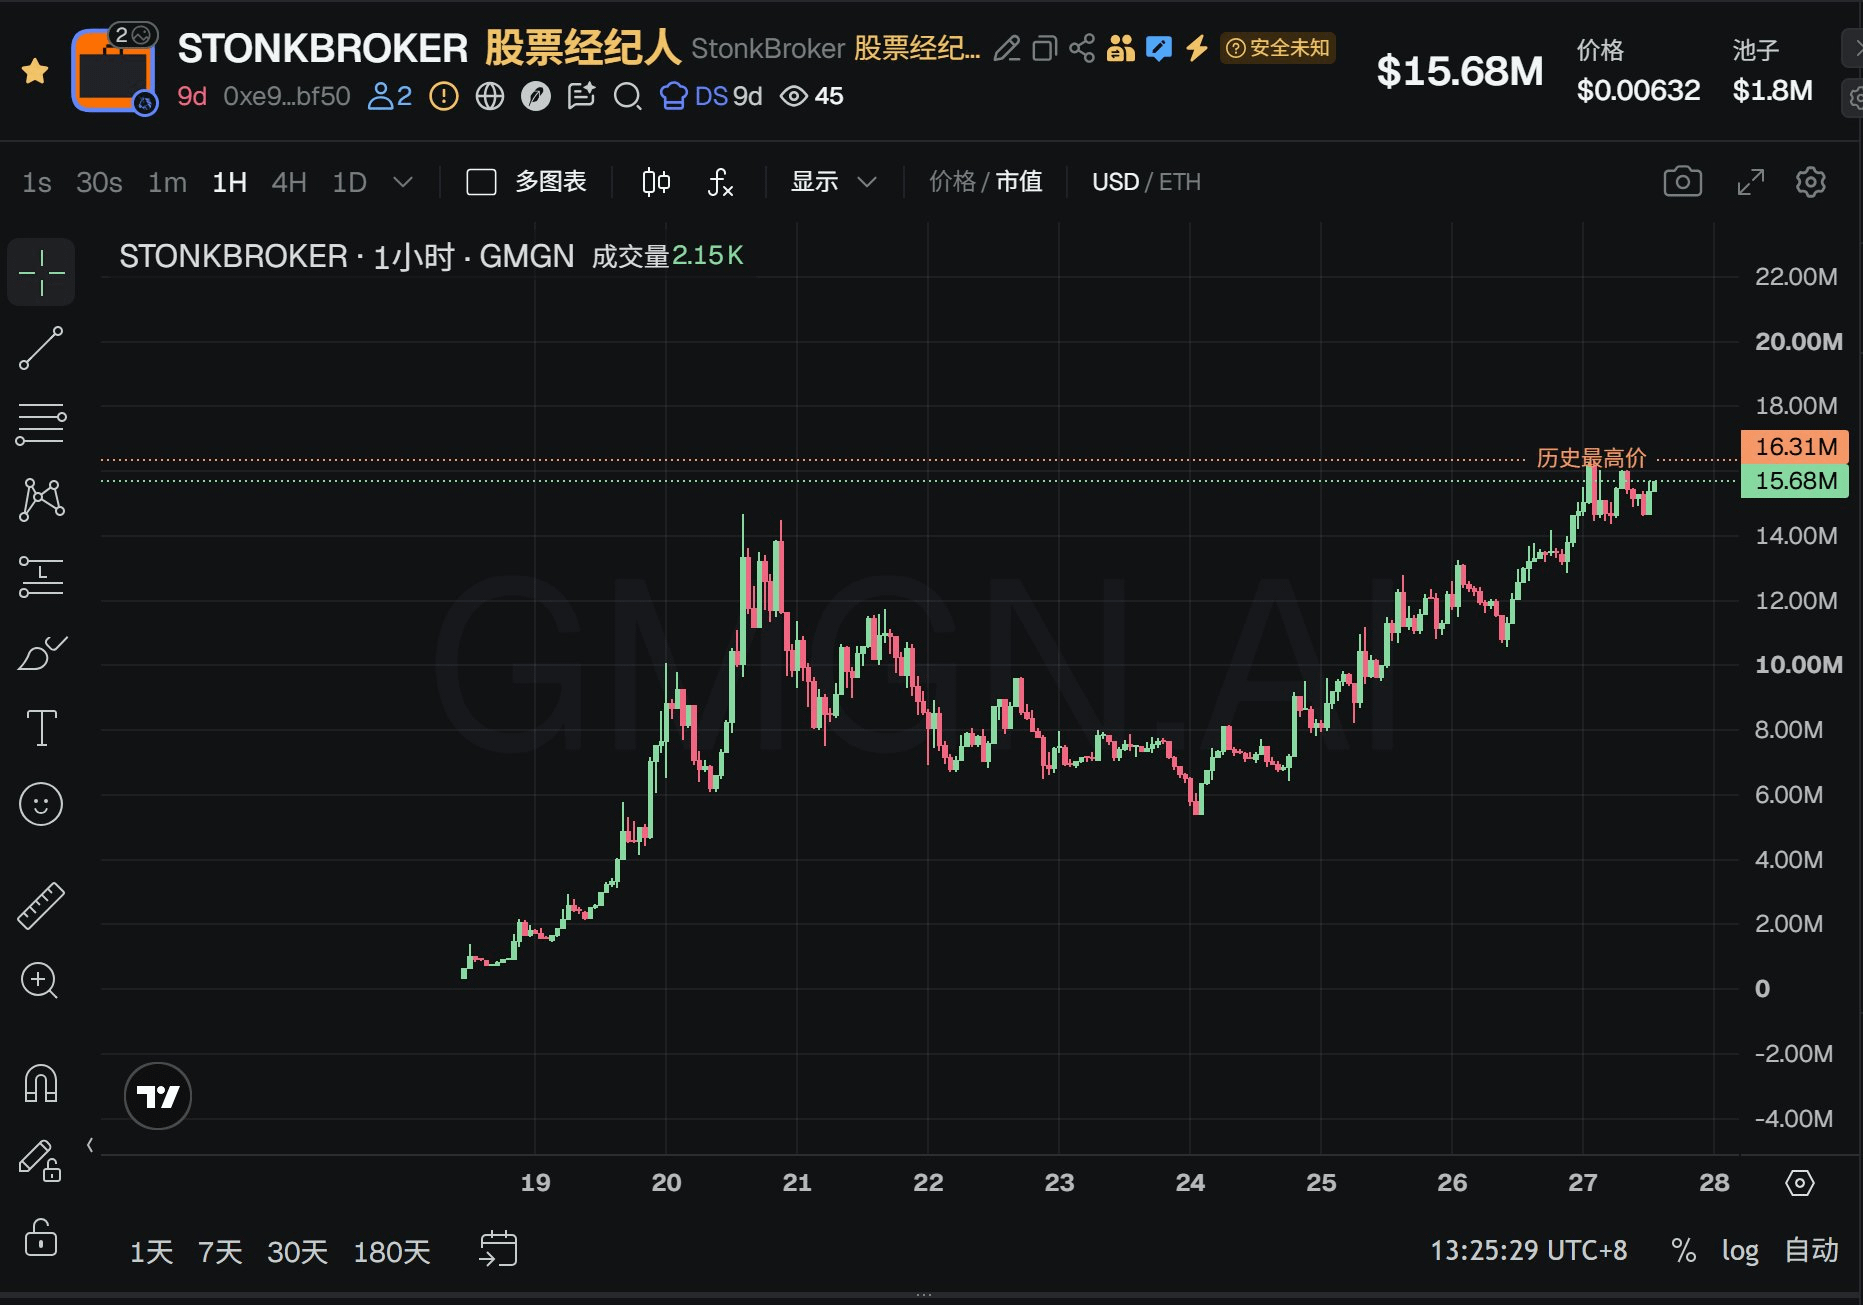The image size is (1863, 1305).
Task: Share the token using the share icon
Action: 1082,48
